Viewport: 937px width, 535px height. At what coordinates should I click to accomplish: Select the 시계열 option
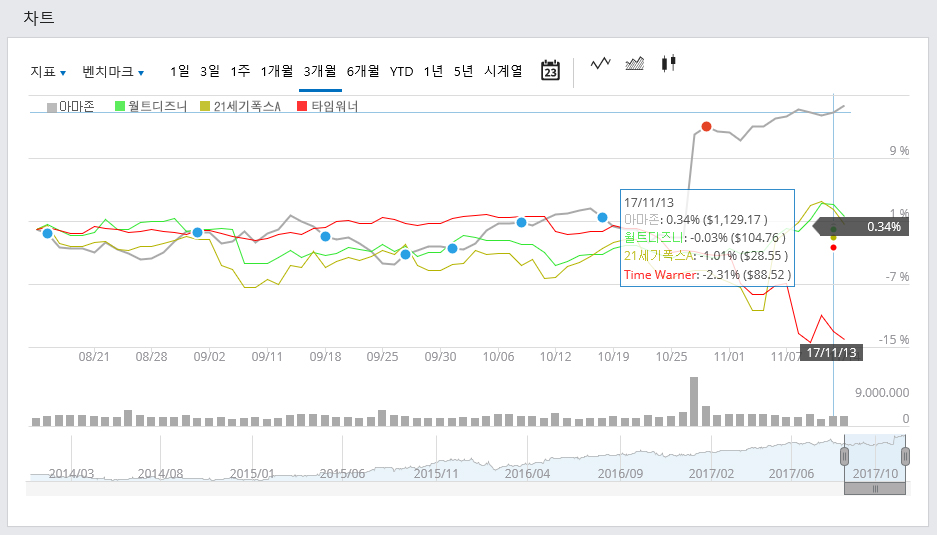click(x=503, y=71)
